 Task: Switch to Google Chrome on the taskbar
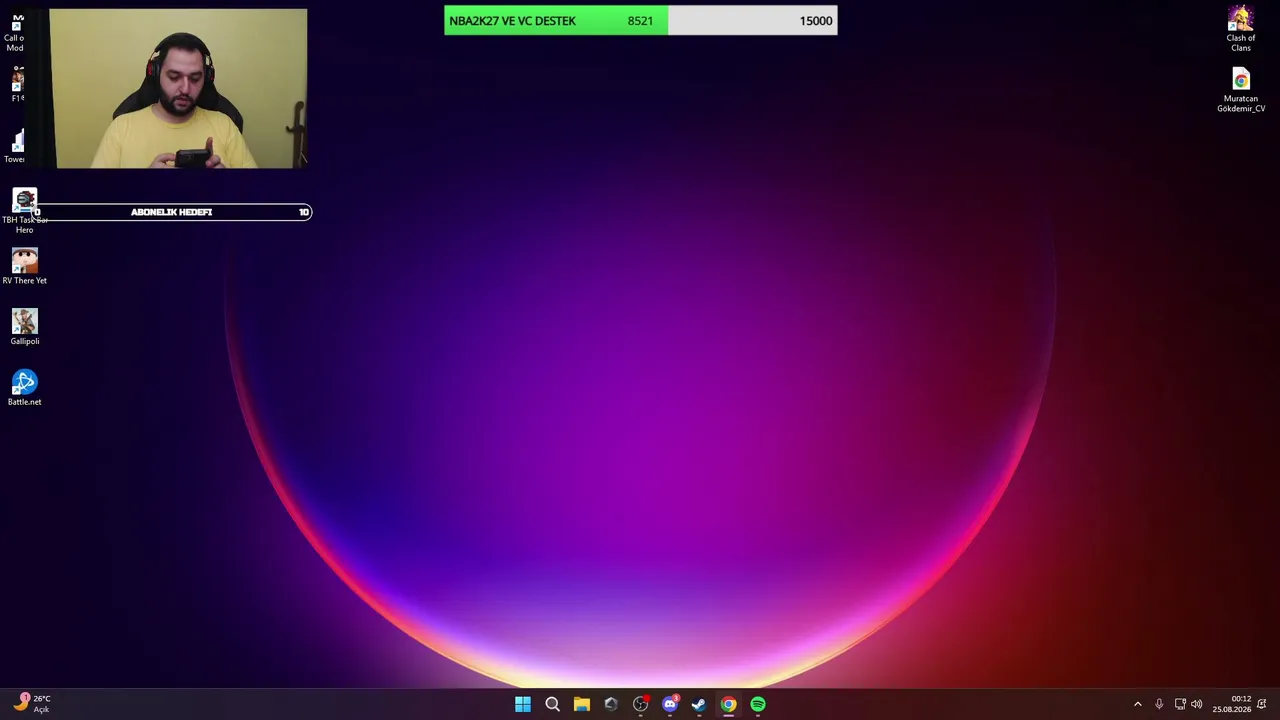coord(729,704)
